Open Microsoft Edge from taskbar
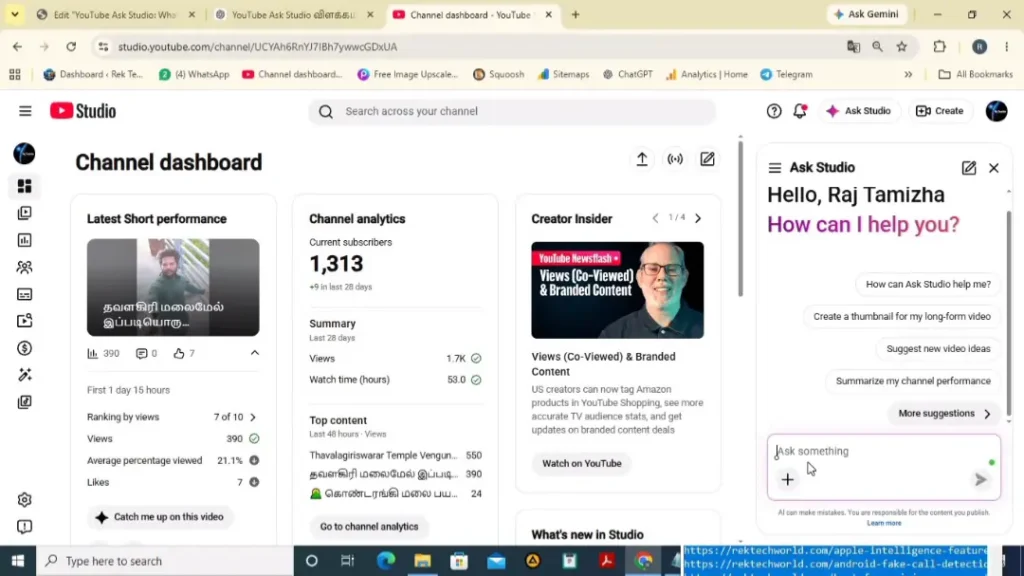 (x=385, y=561)
